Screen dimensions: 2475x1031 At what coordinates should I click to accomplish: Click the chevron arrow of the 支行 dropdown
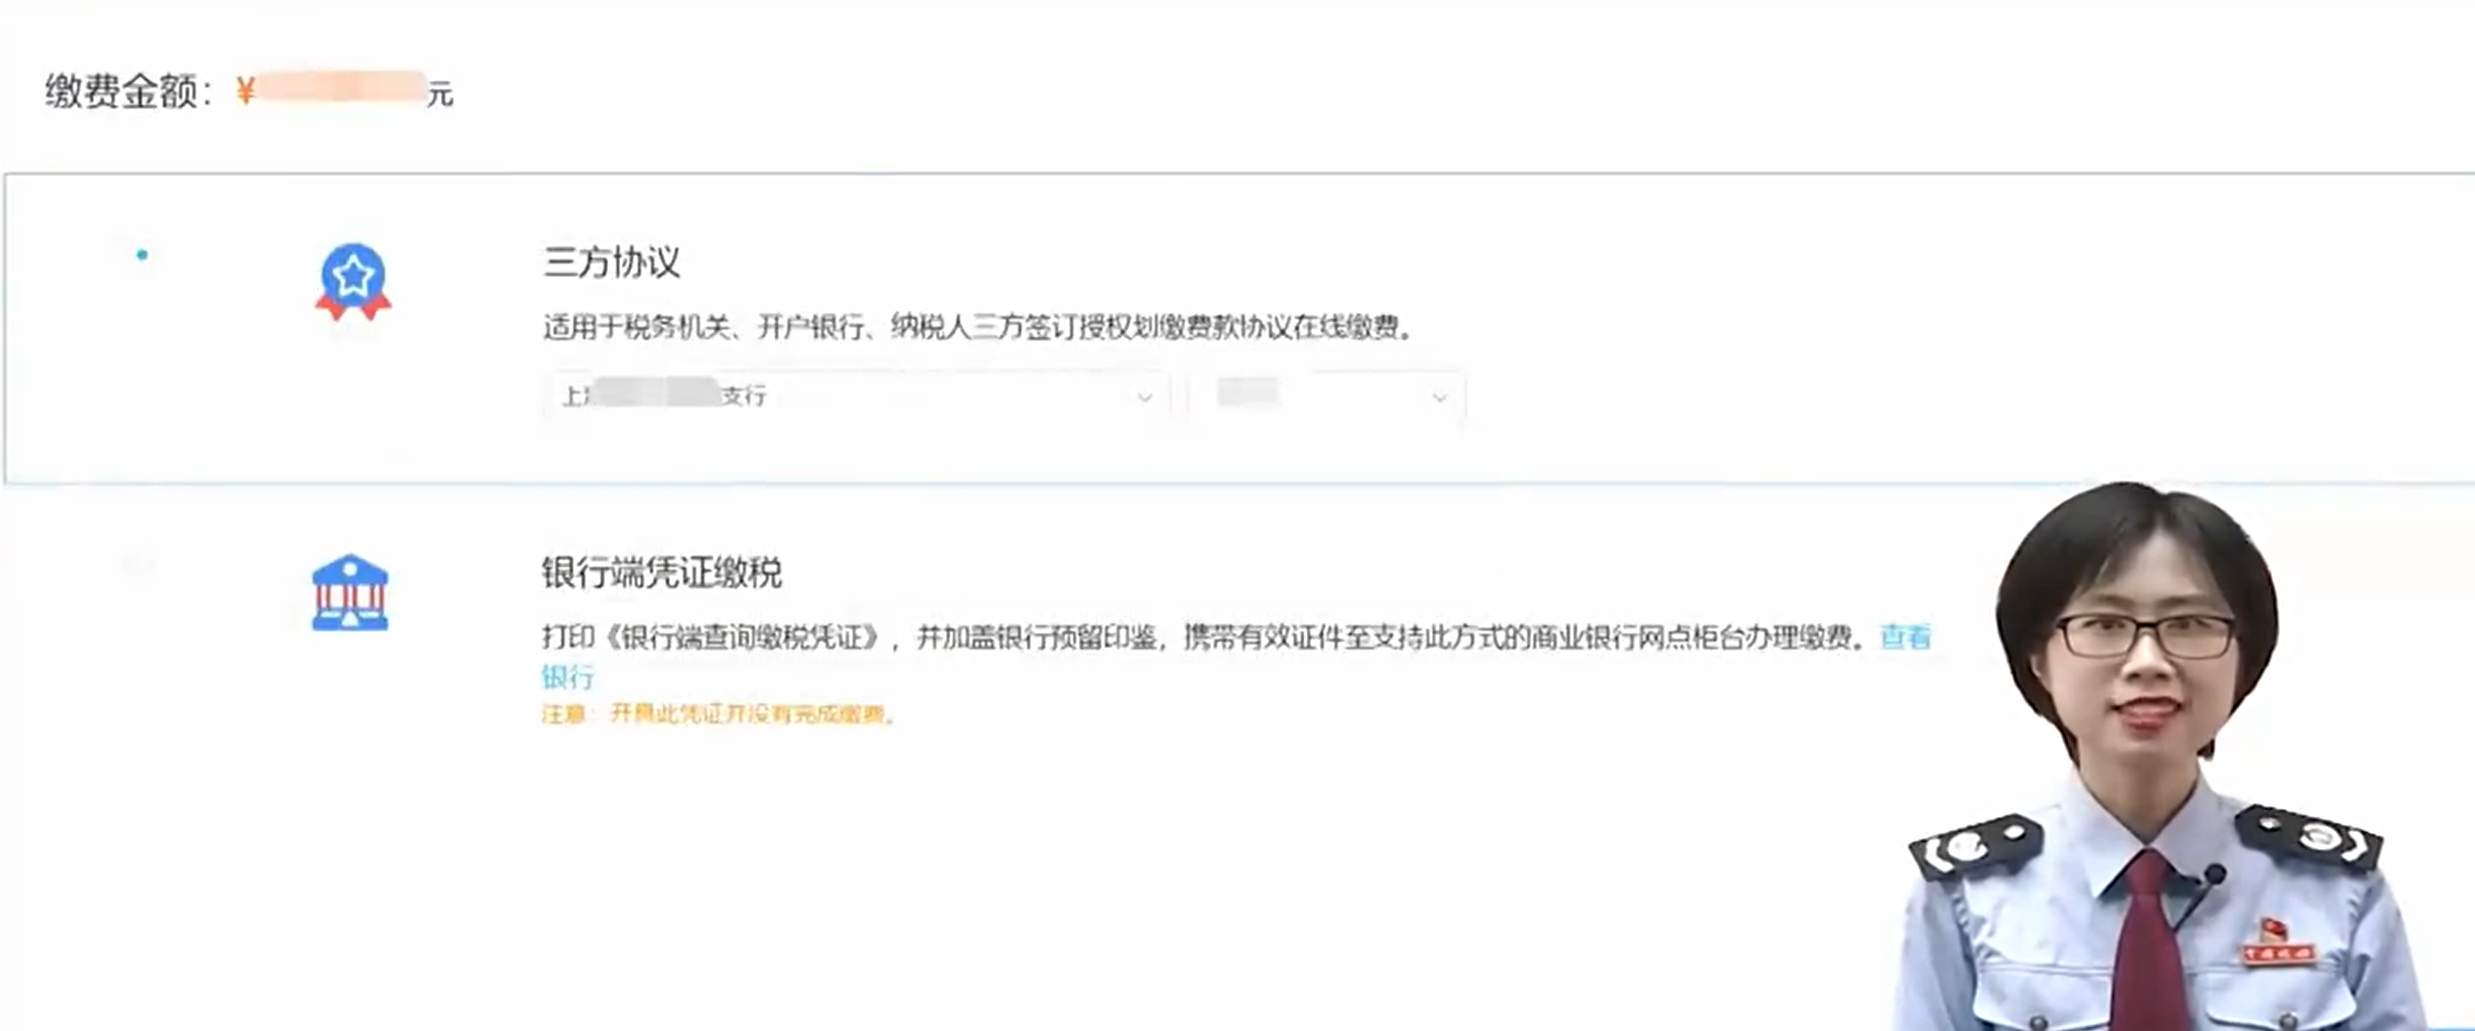1145,397
